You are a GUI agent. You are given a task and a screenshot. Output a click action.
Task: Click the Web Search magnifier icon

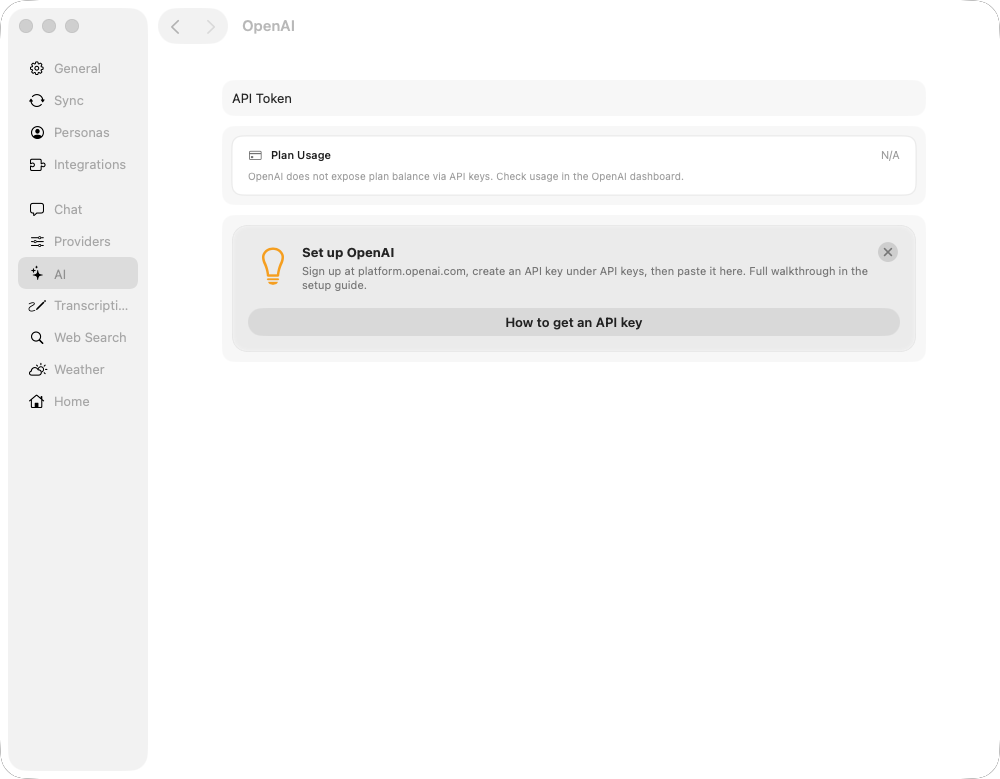[x=37, y=338]
